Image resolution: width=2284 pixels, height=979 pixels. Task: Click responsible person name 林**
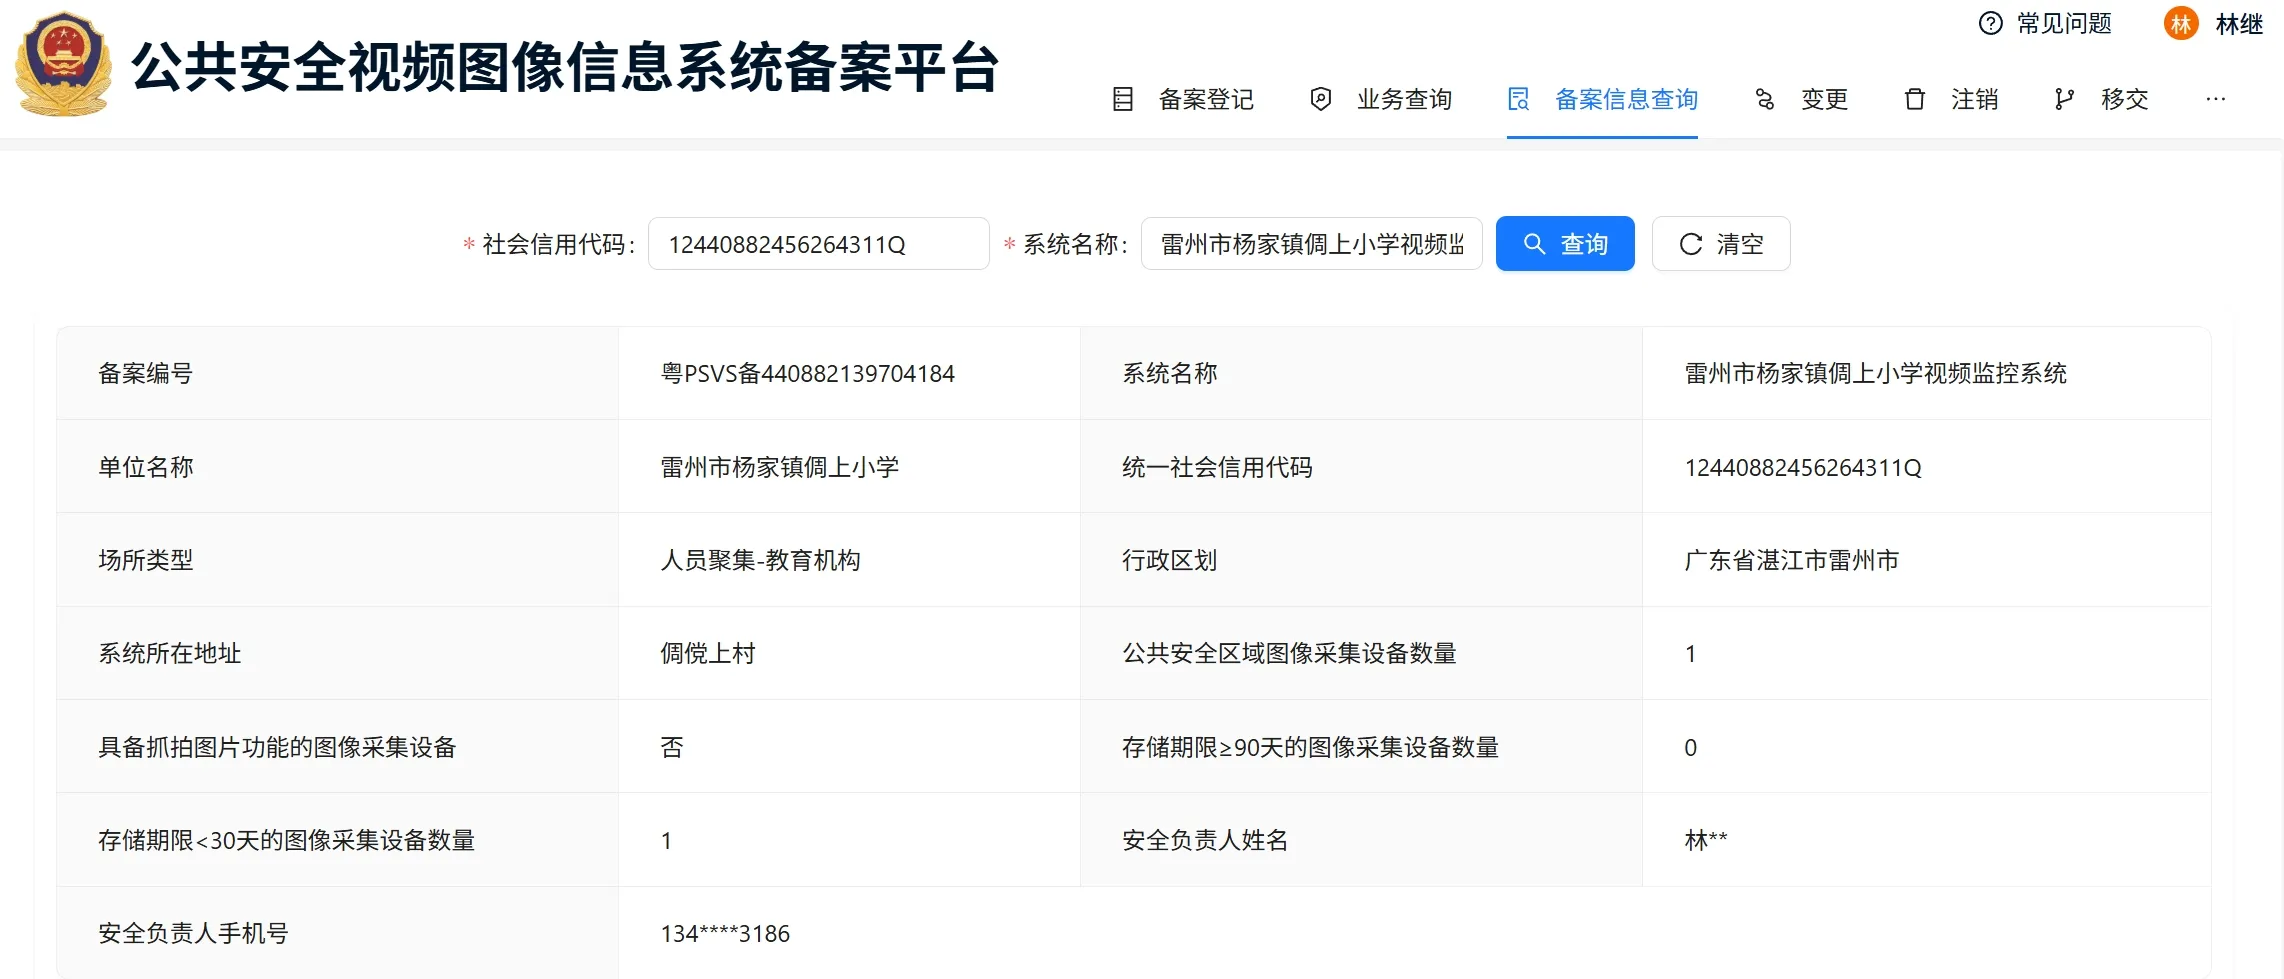pyautogui.click(x=1706, y=840)
